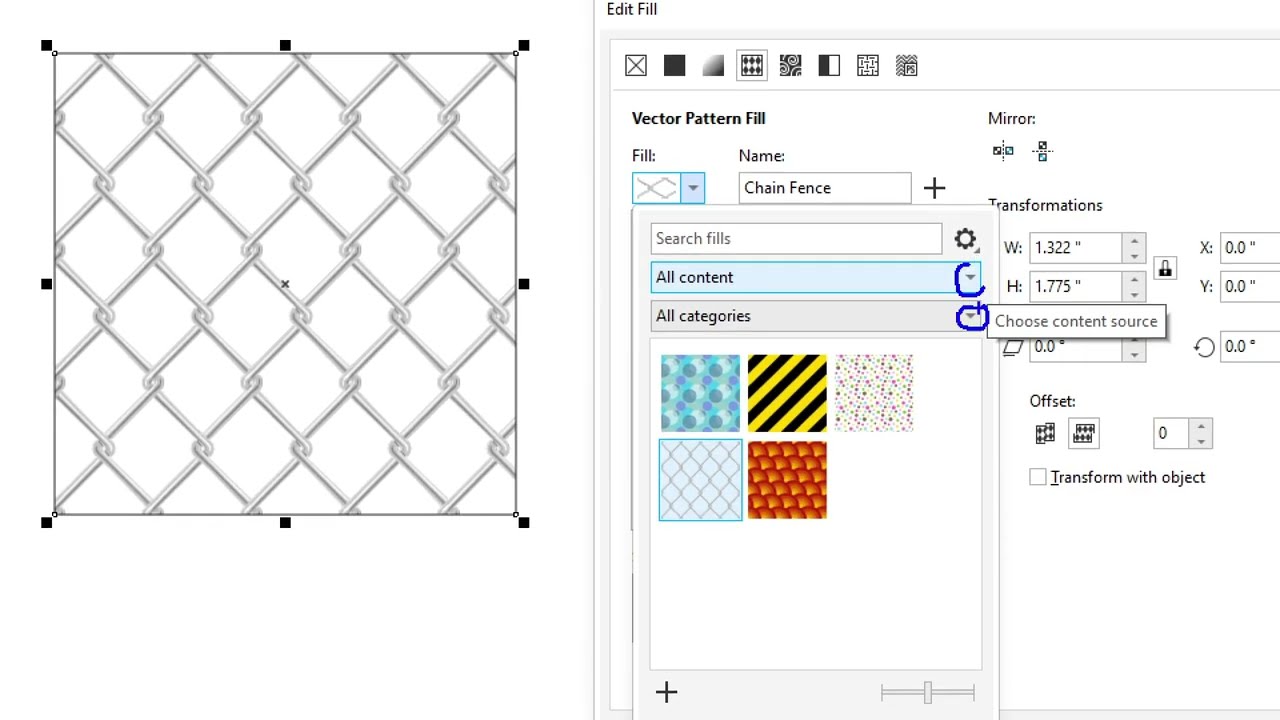
Task: Click Mirror tiles horizontally icon
Action: coord(1003,151)
